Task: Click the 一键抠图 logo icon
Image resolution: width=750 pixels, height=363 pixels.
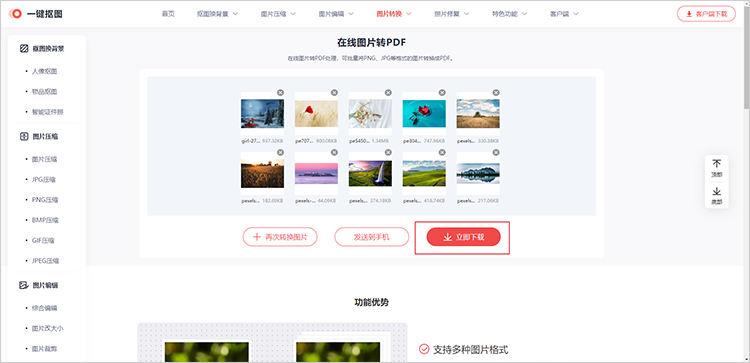Action: click(x=15, y=14)
